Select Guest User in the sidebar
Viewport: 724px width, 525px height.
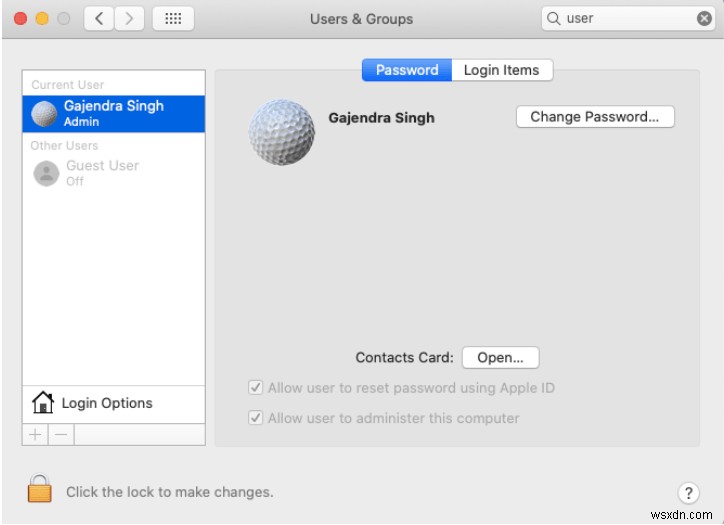tap(114, 173)
